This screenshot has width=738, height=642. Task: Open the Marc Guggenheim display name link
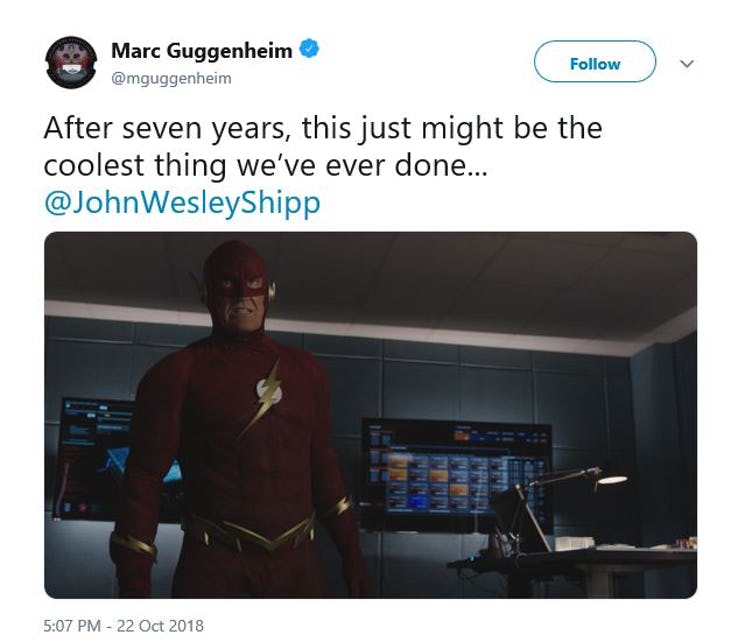(x=201, y=51)
